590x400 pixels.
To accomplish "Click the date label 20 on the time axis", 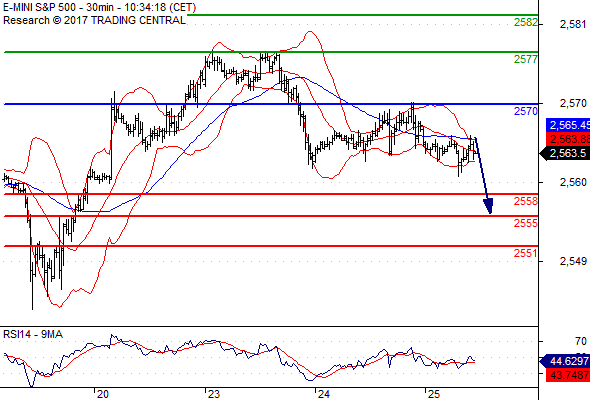I will pyautogui.click(x=102, y=394).
